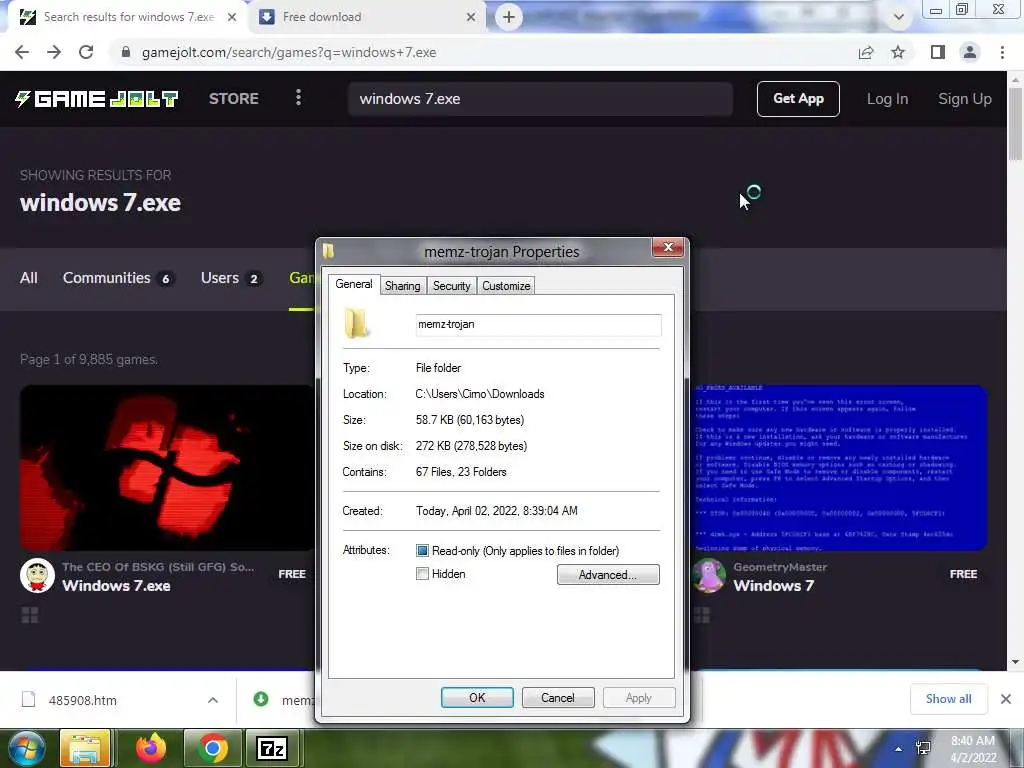Viewport: 1024px width, 768px height.
Task: Click Show all downloads button
Action: pyautogui.click(x=948, y=699)
